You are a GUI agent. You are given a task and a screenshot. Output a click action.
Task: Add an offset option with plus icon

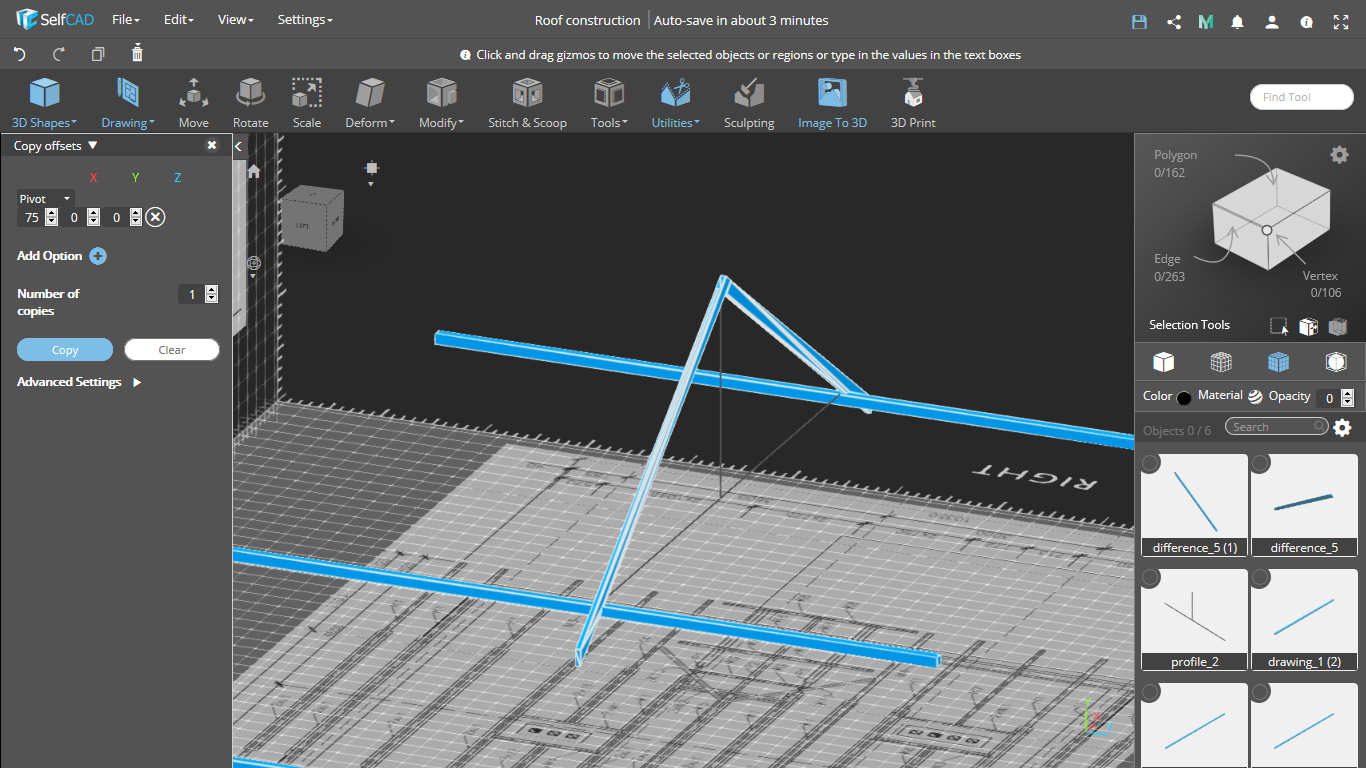click(x=98, y=256)
